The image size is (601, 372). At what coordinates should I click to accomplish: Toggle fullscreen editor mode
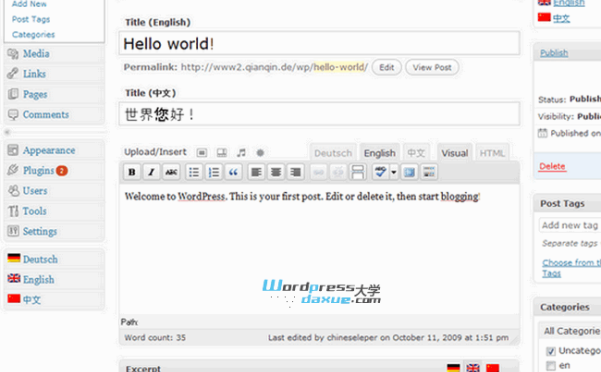click(x=409, y=172)
